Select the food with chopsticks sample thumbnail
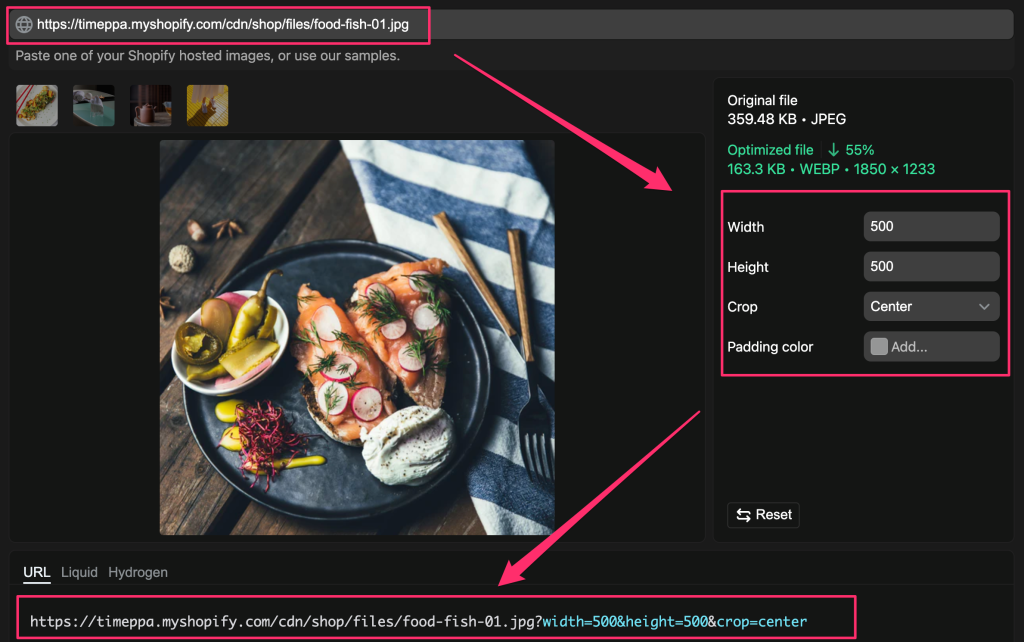 tap(37, 105)
